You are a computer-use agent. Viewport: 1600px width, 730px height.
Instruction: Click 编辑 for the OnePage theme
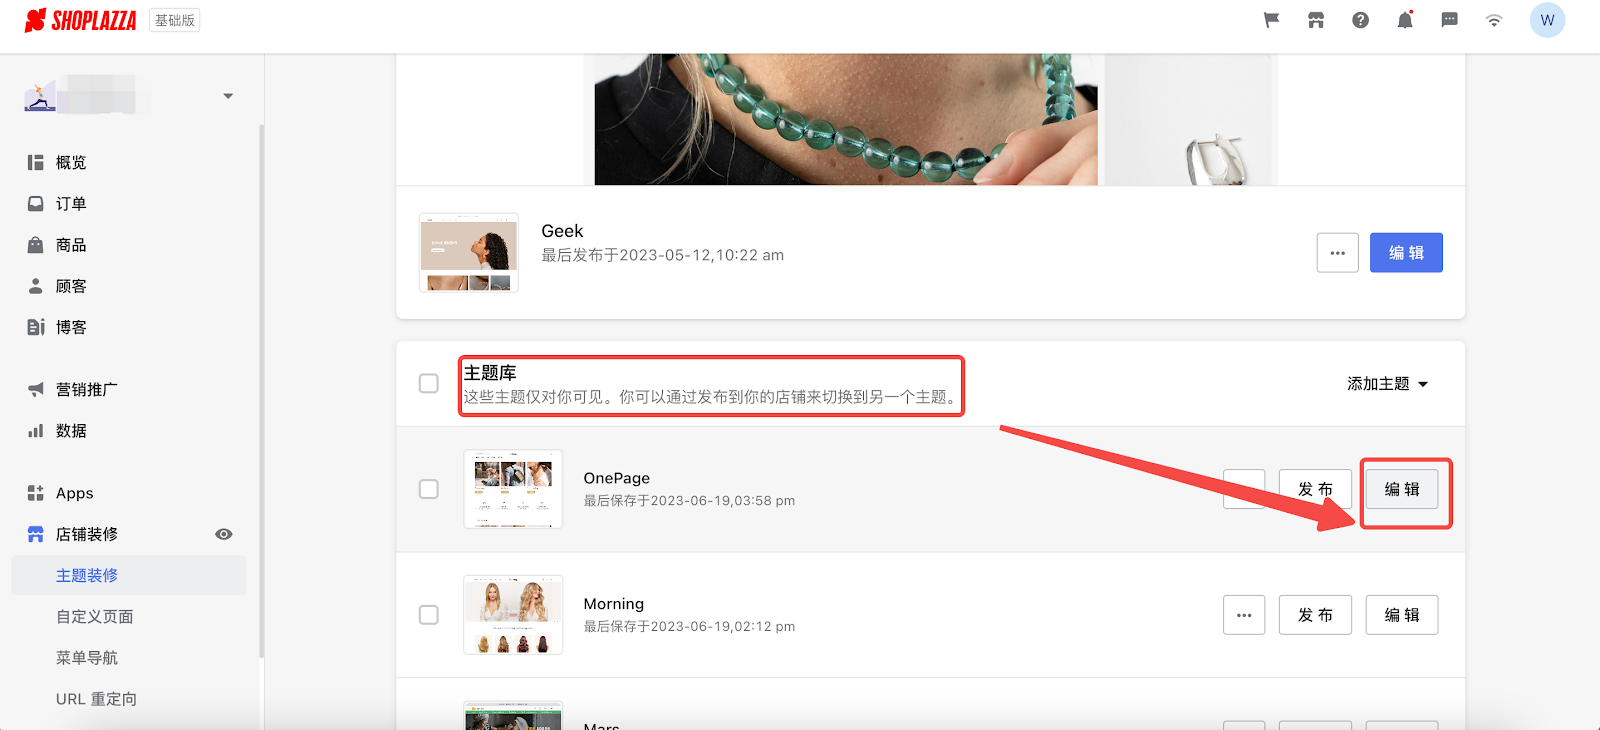(x=1402, y=489)
